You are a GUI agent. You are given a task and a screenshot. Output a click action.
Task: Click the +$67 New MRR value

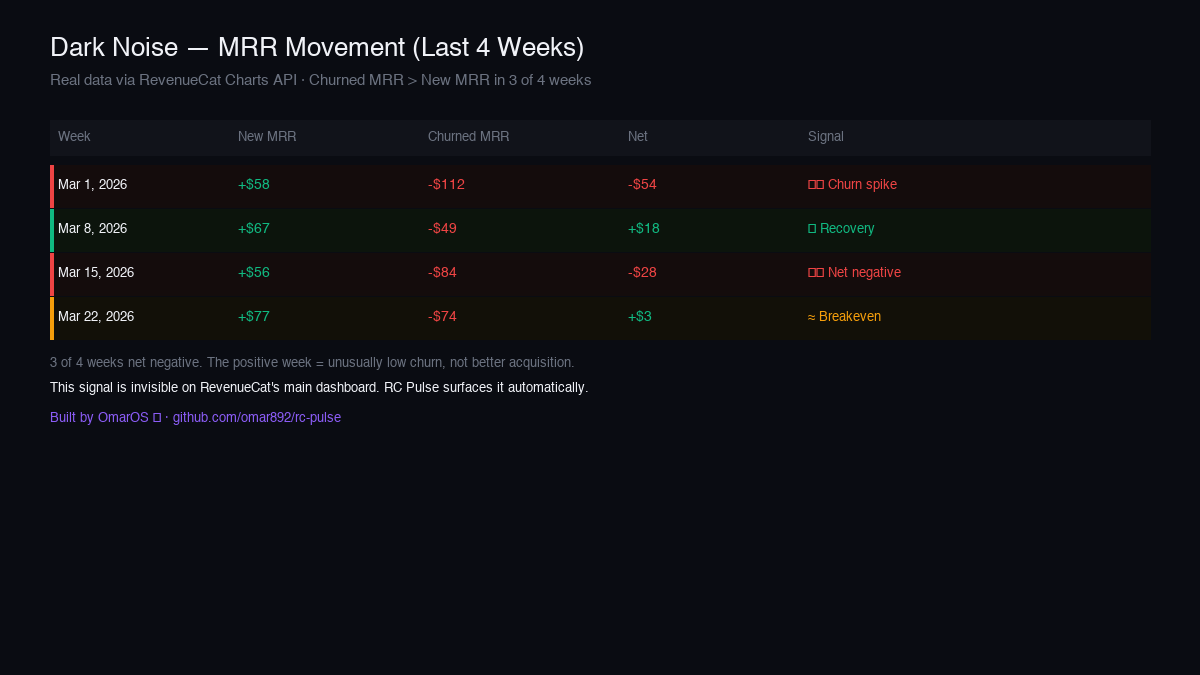[x=254, y=229]
